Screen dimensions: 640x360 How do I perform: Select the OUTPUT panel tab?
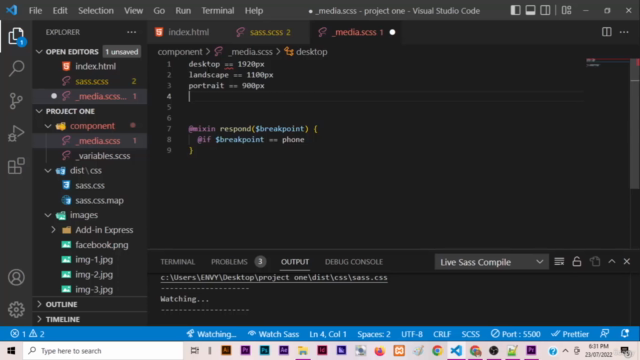click(295, 262)
